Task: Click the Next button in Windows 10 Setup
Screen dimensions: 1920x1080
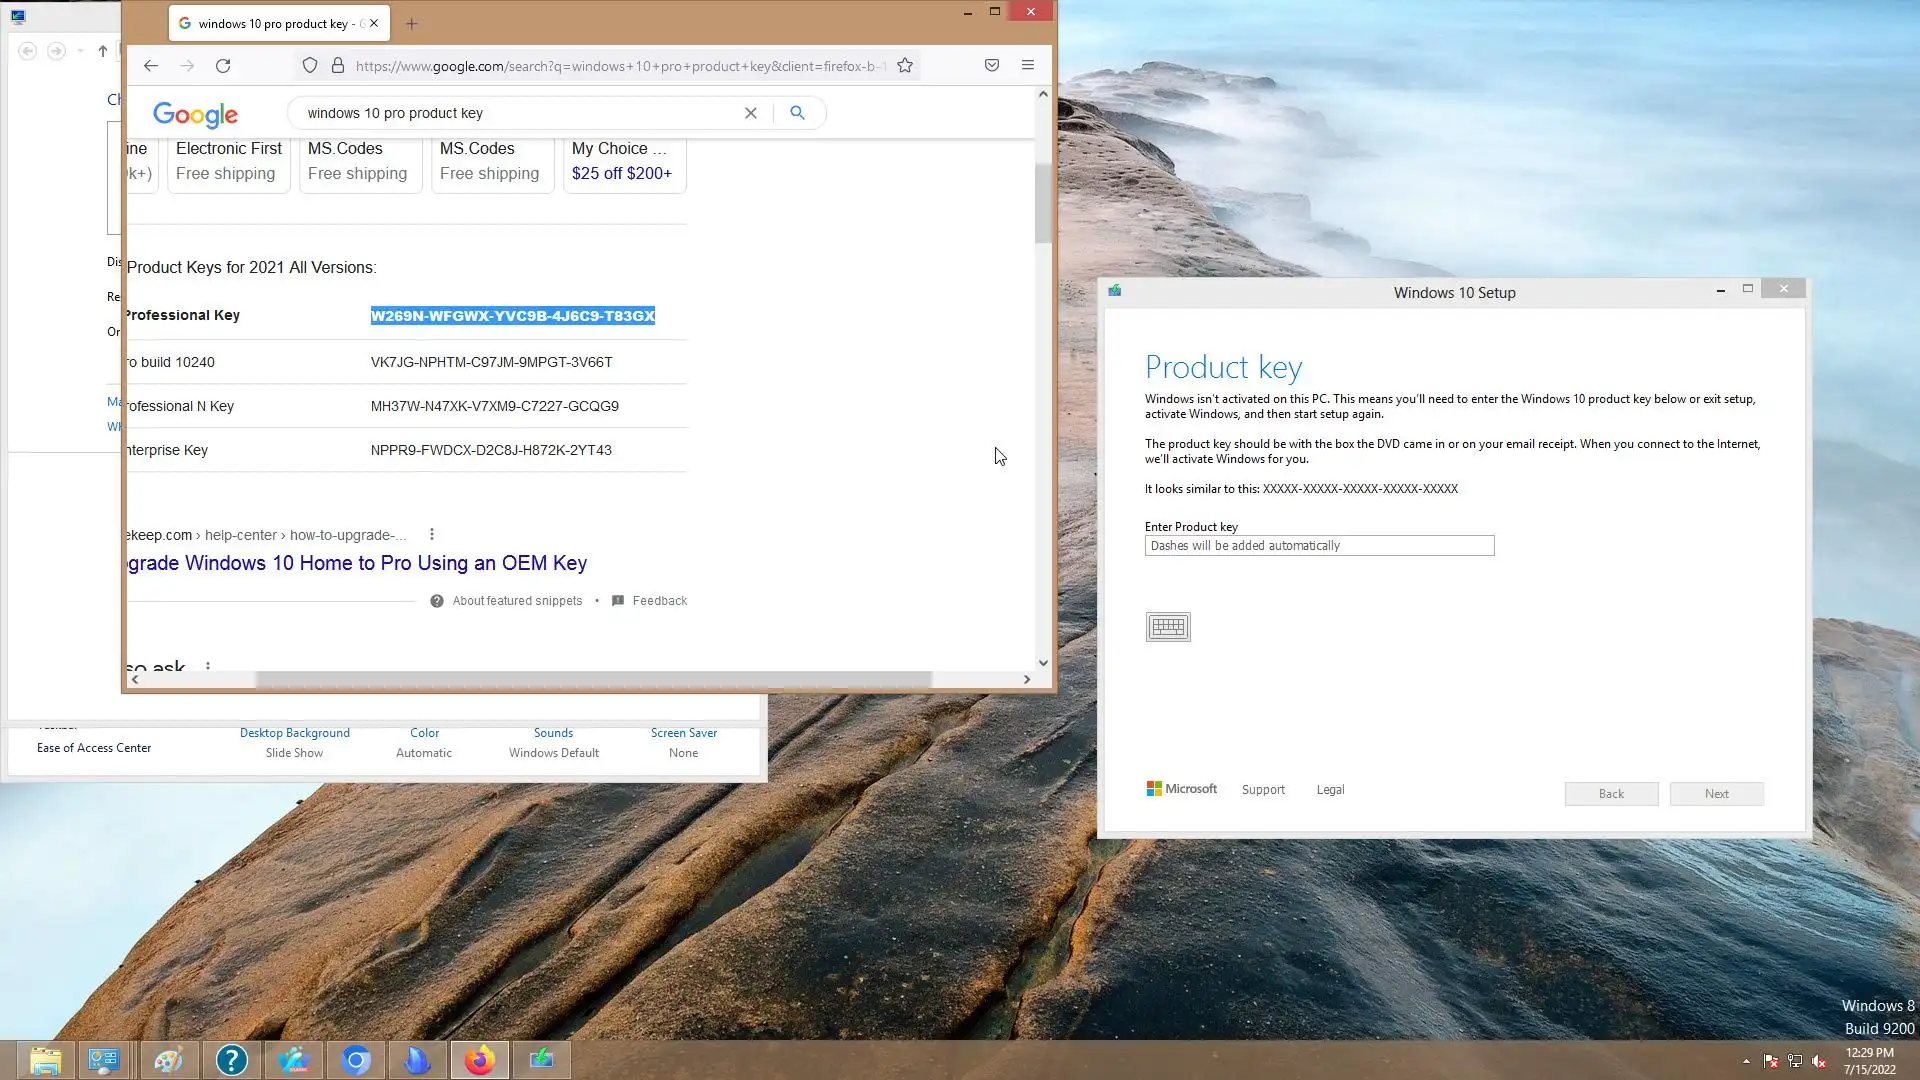Action: pyautogui.click(x=1716, y=794)
